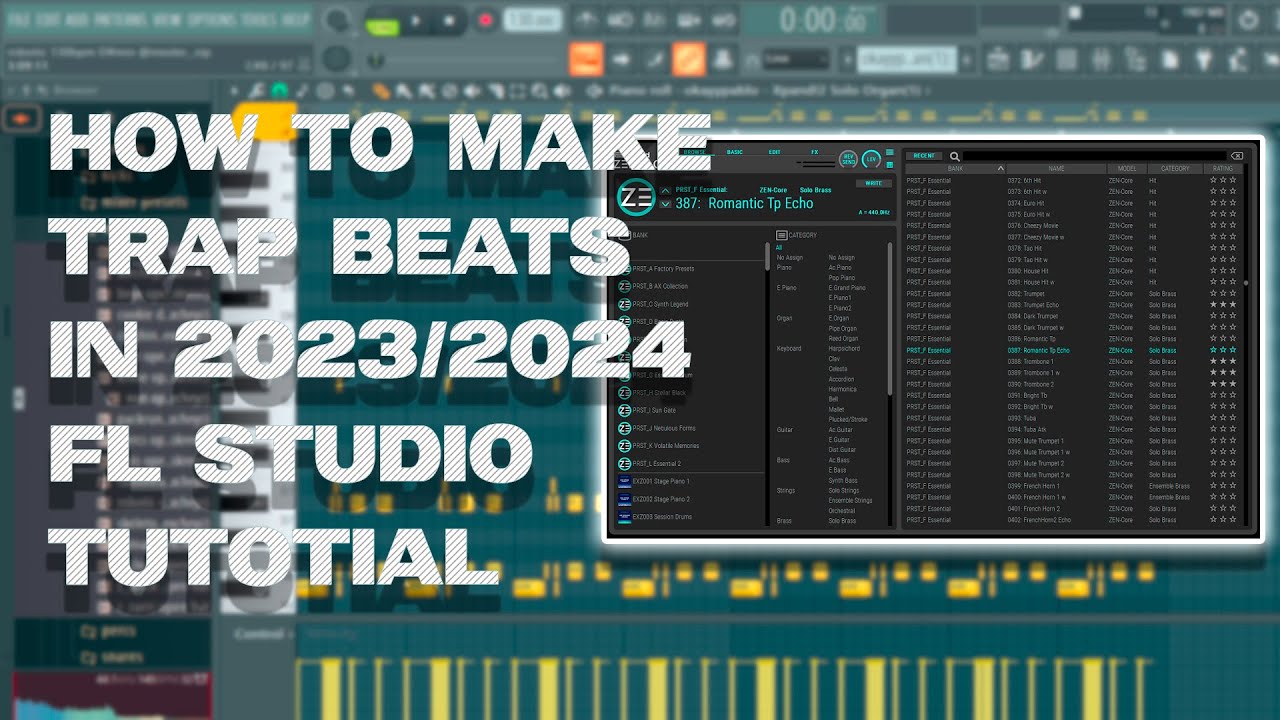Screen dimensions: 1280x720
Task: Set star rating for 0387: Romantic Tp Echo
Action: (1223, 350)
